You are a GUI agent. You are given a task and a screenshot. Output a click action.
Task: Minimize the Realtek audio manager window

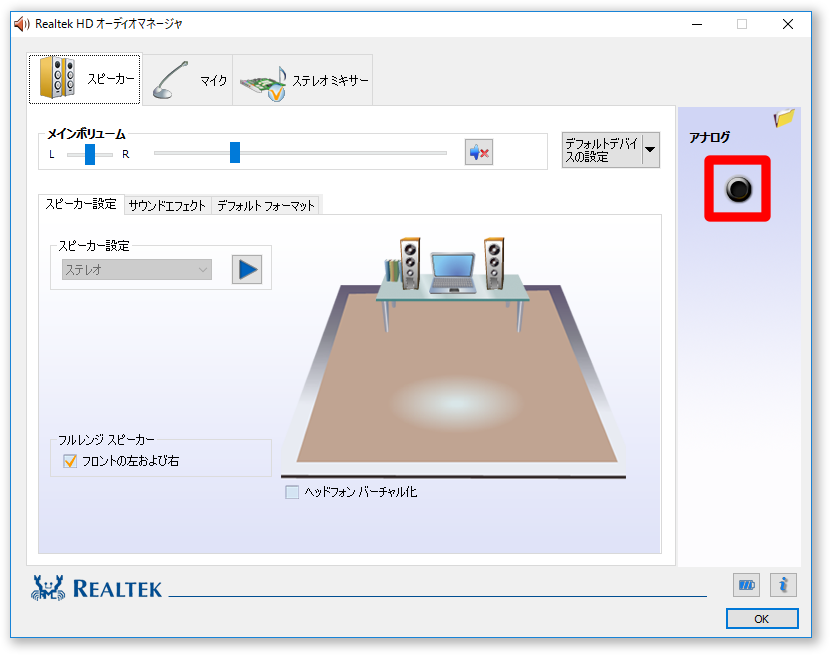coord(697,24)
